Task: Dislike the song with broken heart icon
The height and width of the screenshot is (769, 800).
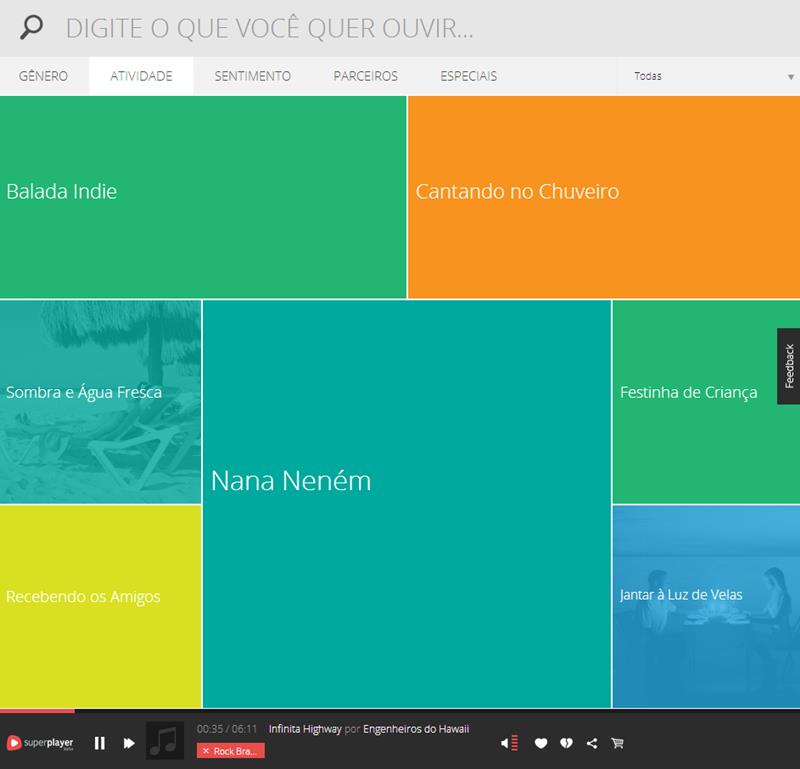Action: coord(566,743)
